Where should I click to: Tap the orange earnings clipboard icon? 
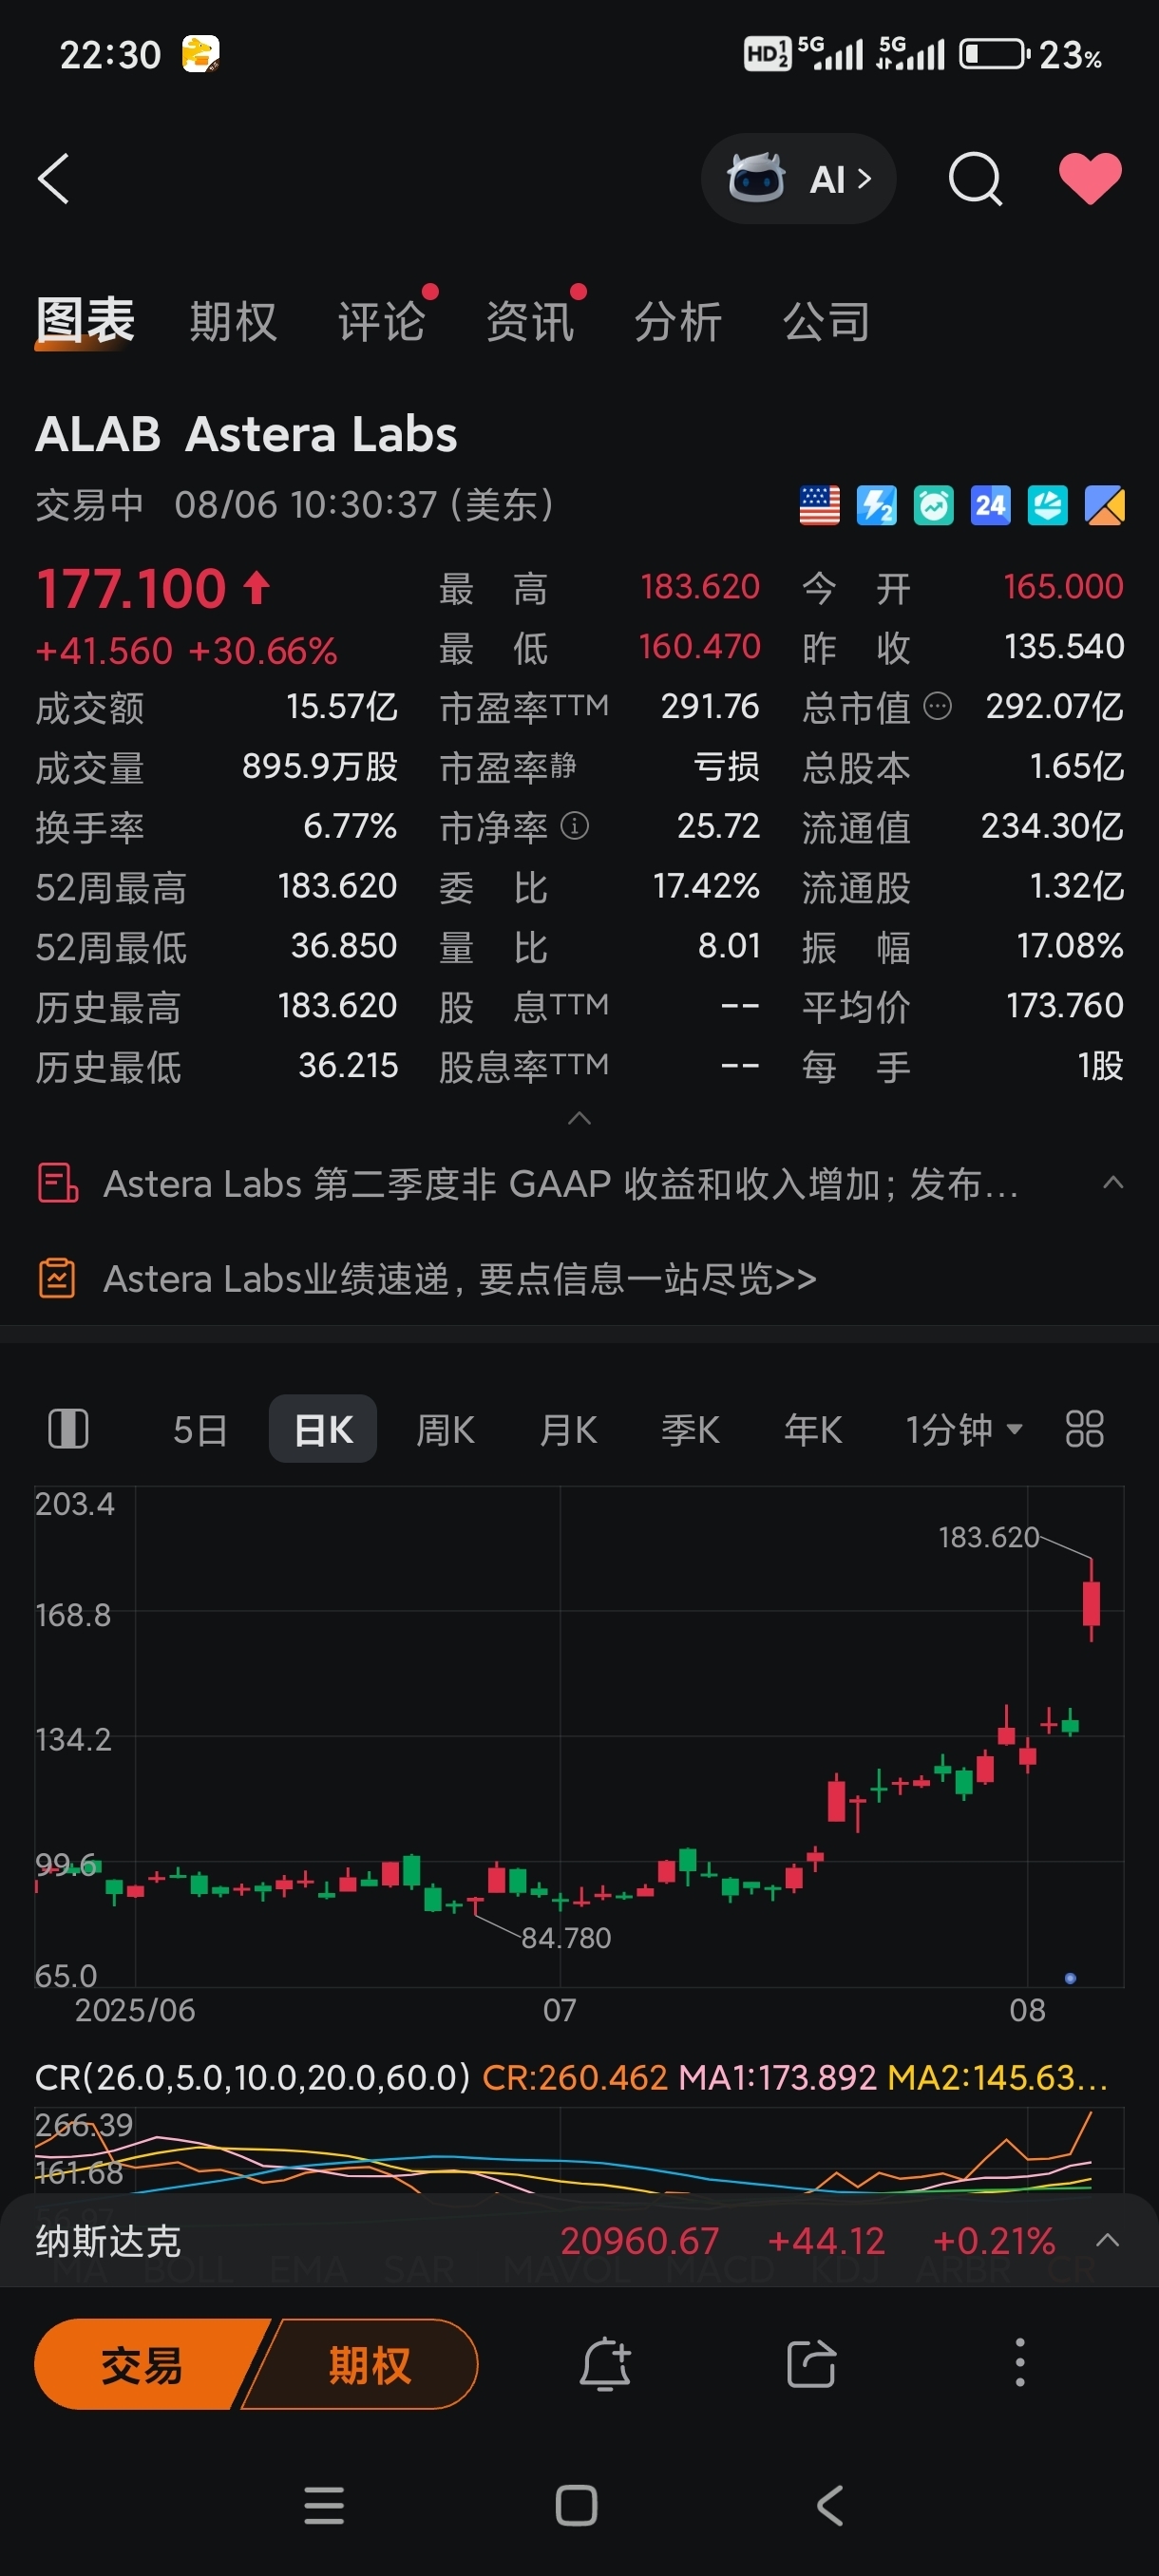(57, 1278)
